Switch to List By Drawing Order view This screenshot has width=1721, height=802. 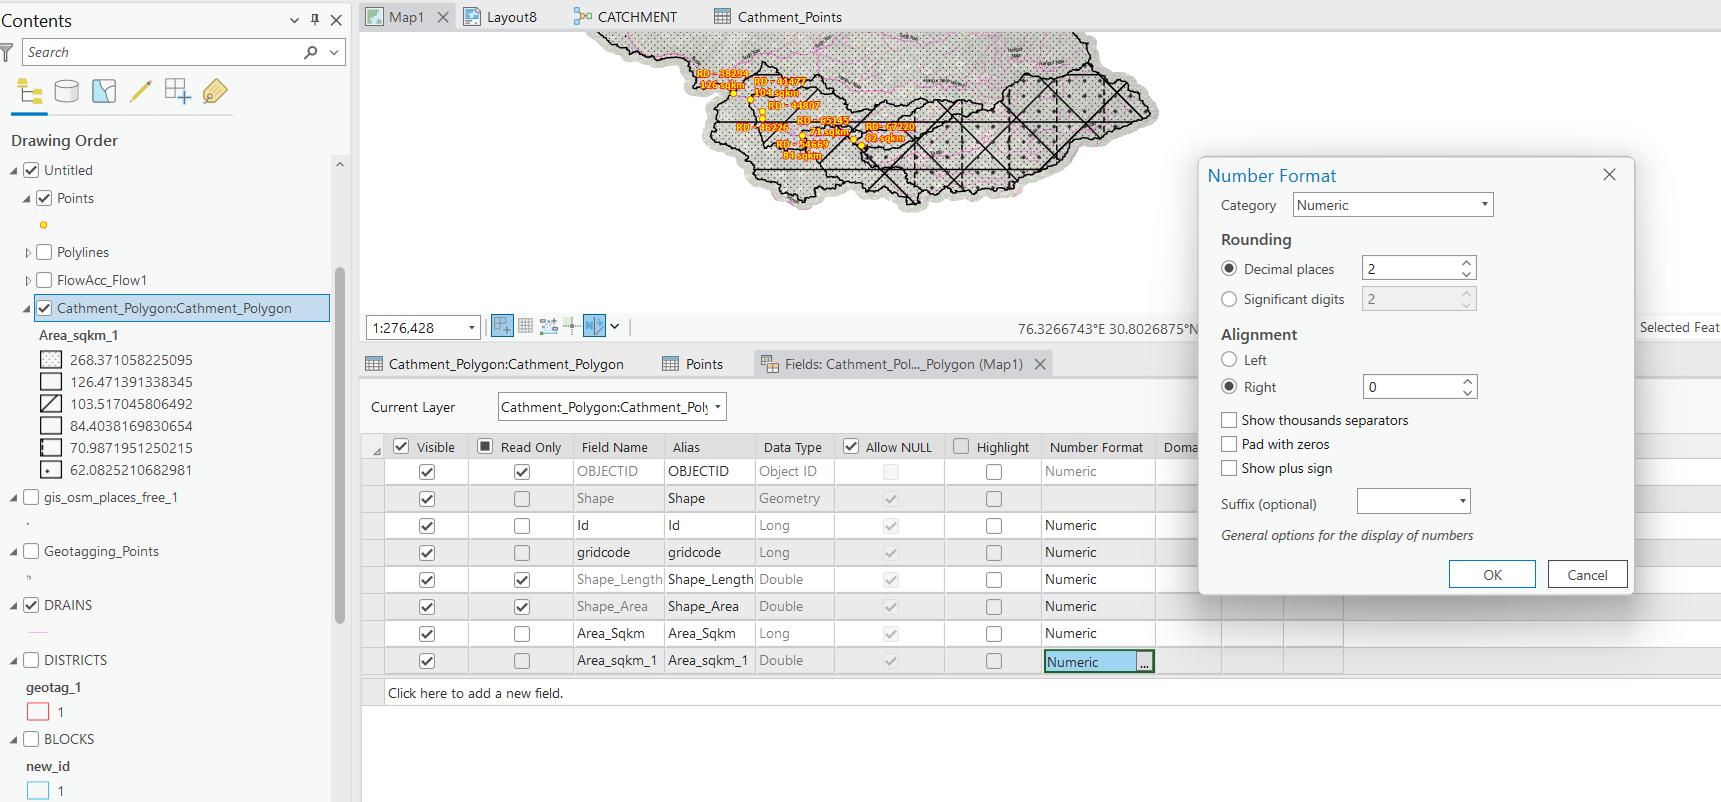click(x=30, y=93)
